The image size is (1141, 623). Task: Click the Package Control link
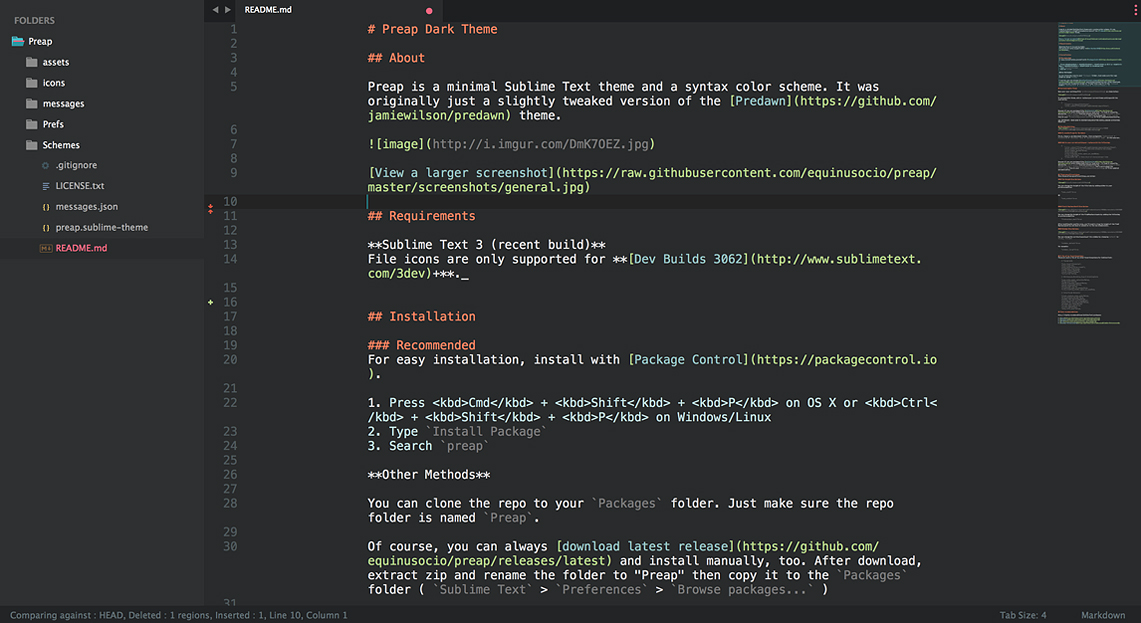click(x=688, y=360)
